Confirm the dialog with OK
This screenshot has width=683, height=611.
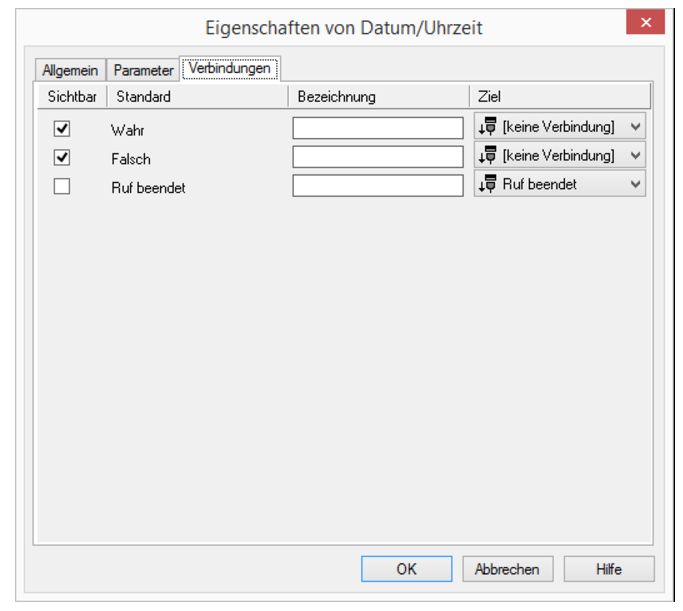(406, 569)
